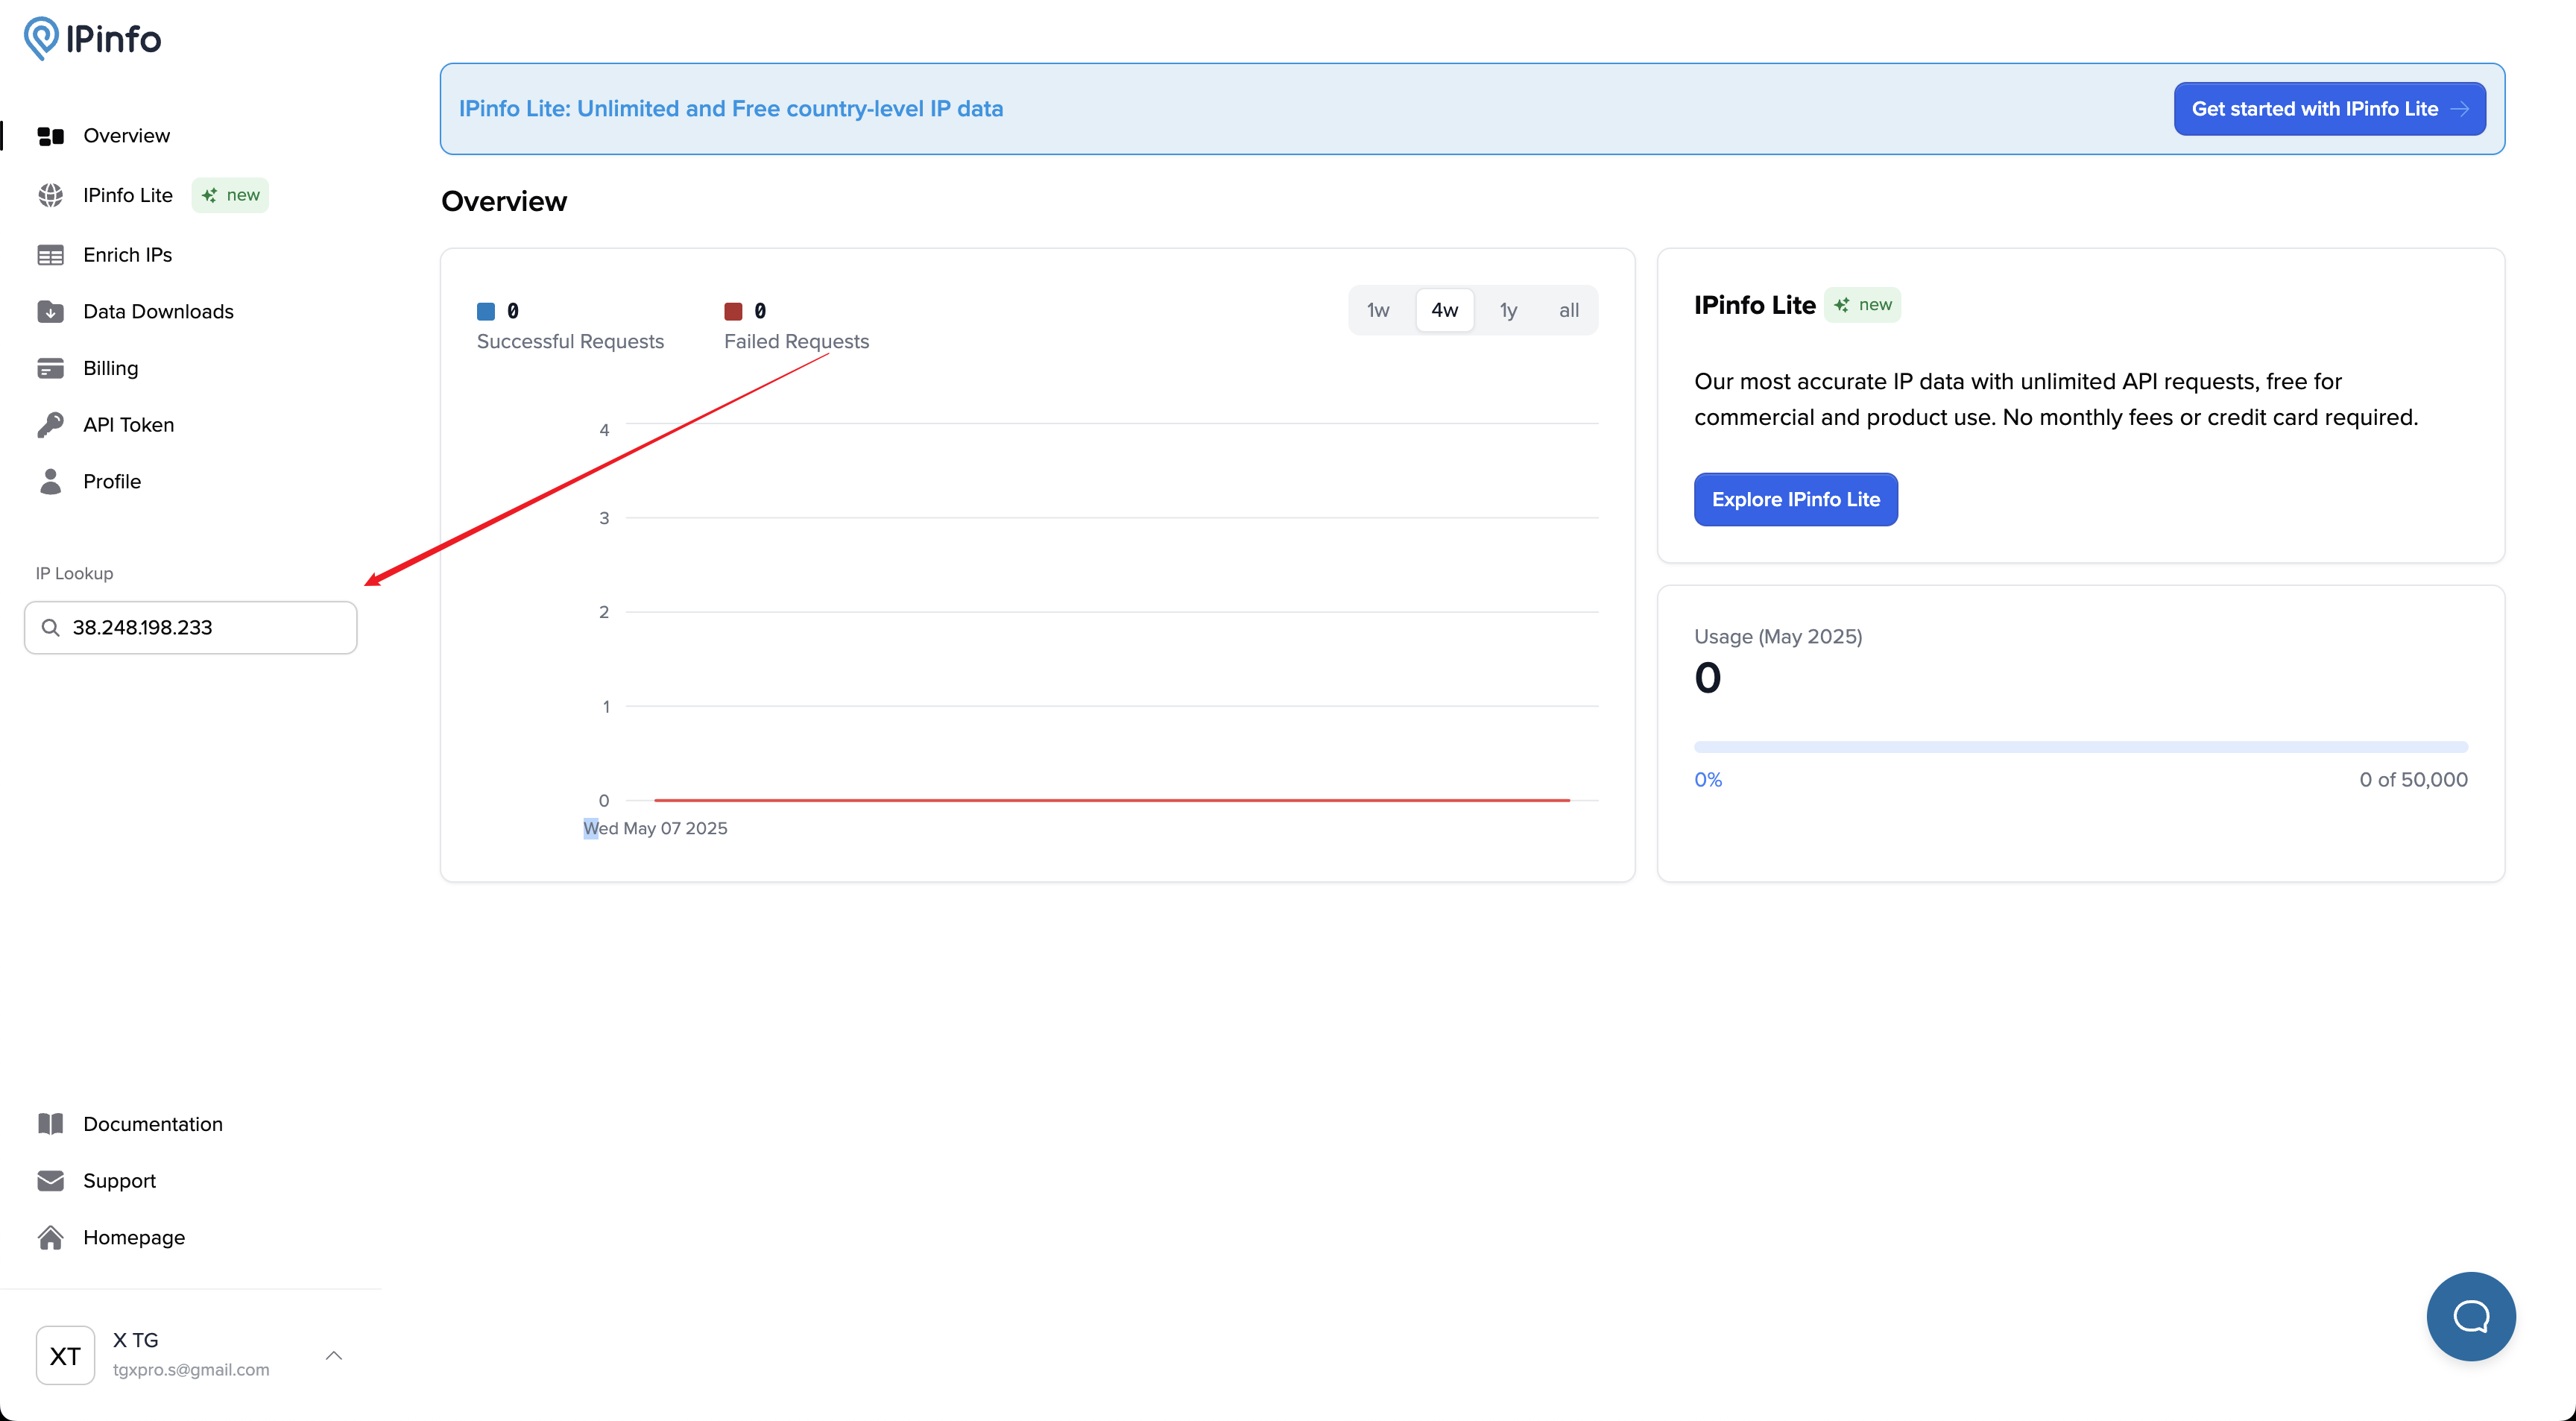Image resolution: width=2576 pixels, height=1421 pixels.
Task: Expand the account menu chevron
Action: pyautogui.click(x=334, y=1355)
